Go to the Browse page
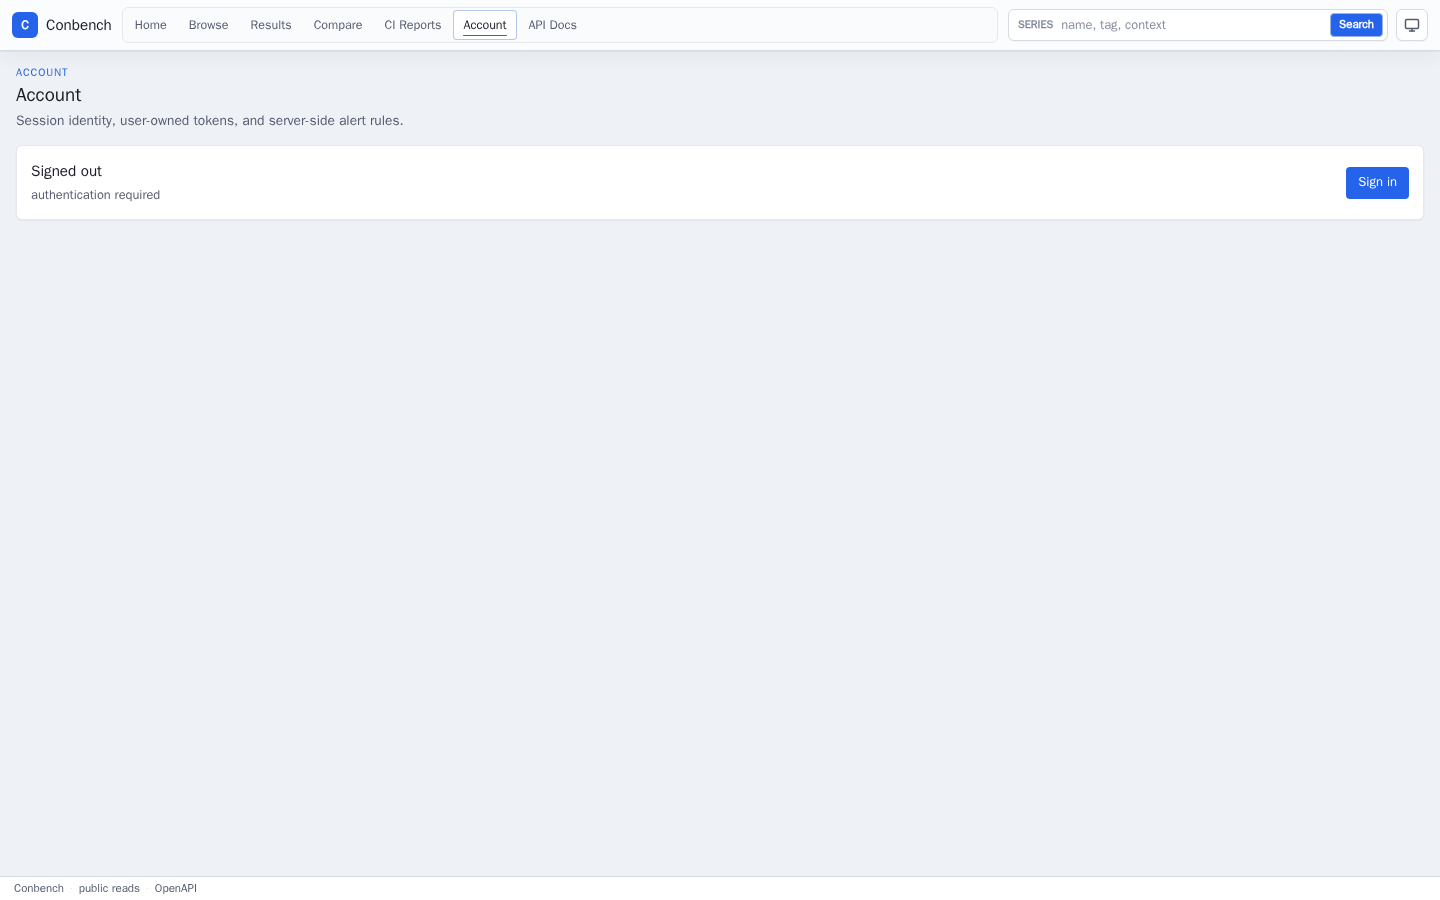 pyautogui.click(x=208, y=25)
